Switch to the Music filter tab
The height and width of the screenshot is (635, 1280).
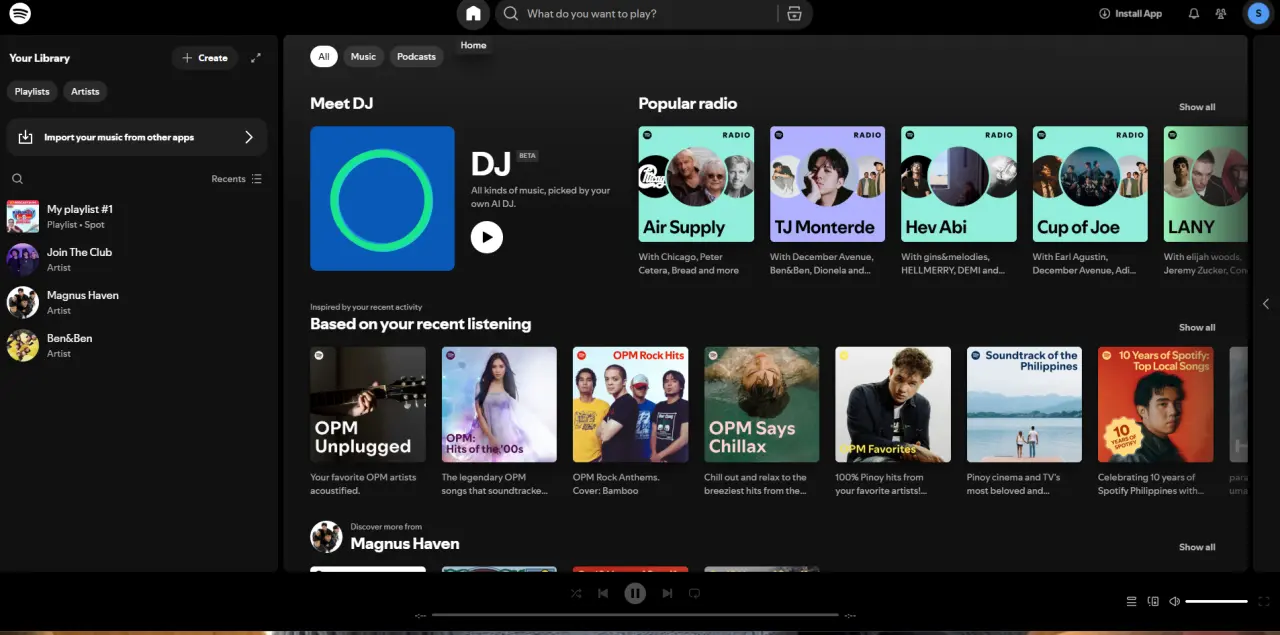click(363, 57)
